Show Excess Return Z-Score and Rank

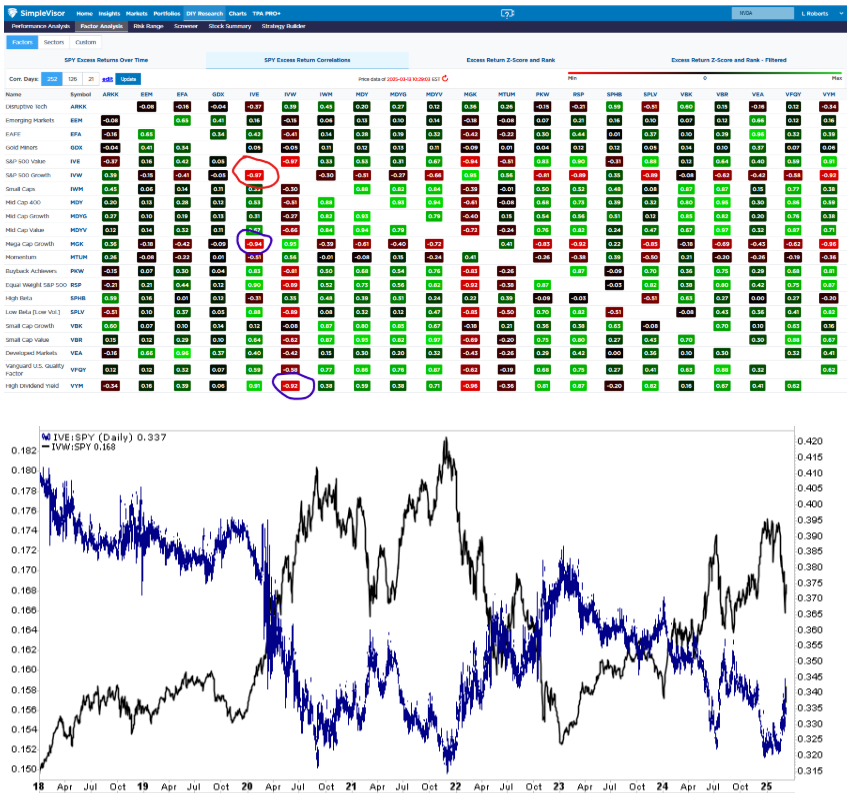(511, 60)
